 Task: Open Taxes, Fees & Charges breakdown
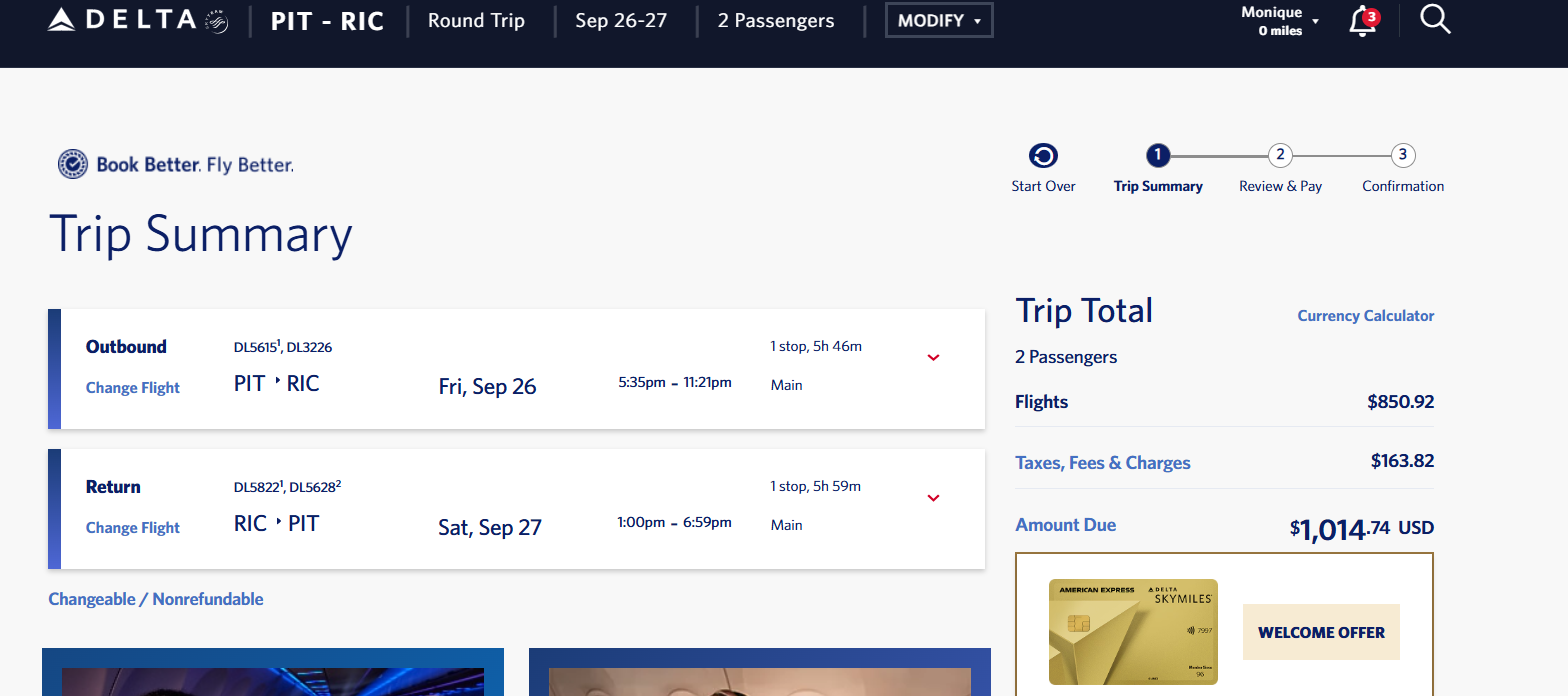click(x=1102, y=463)
